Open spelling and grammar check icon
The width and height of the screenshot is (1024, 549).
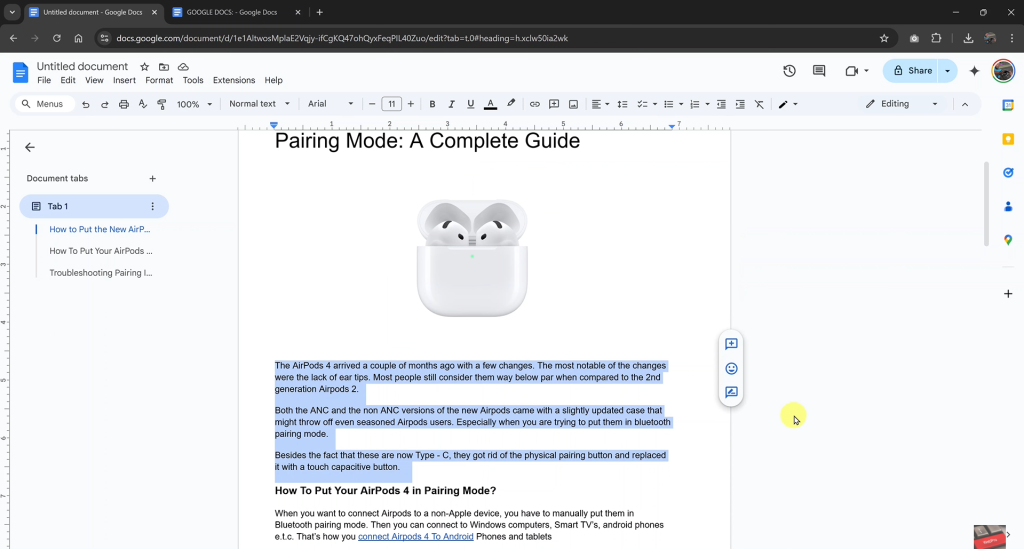coord(142,104)
